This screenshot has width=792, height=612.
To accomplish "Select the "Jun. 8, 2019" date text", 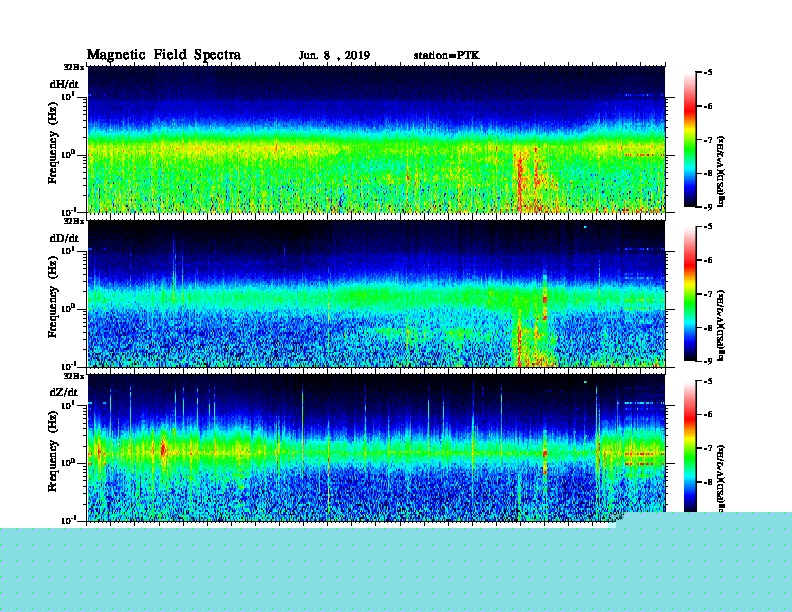I will point(334,56).
